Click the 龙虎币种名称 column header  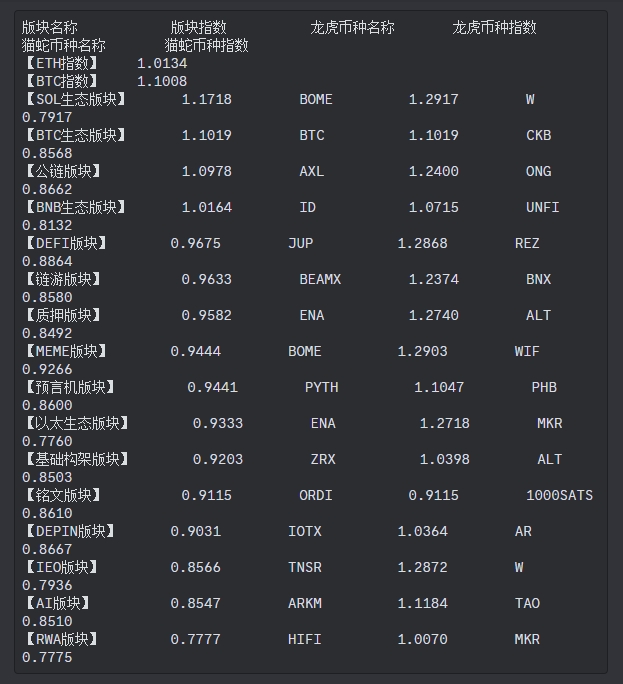tap(352, 27)
